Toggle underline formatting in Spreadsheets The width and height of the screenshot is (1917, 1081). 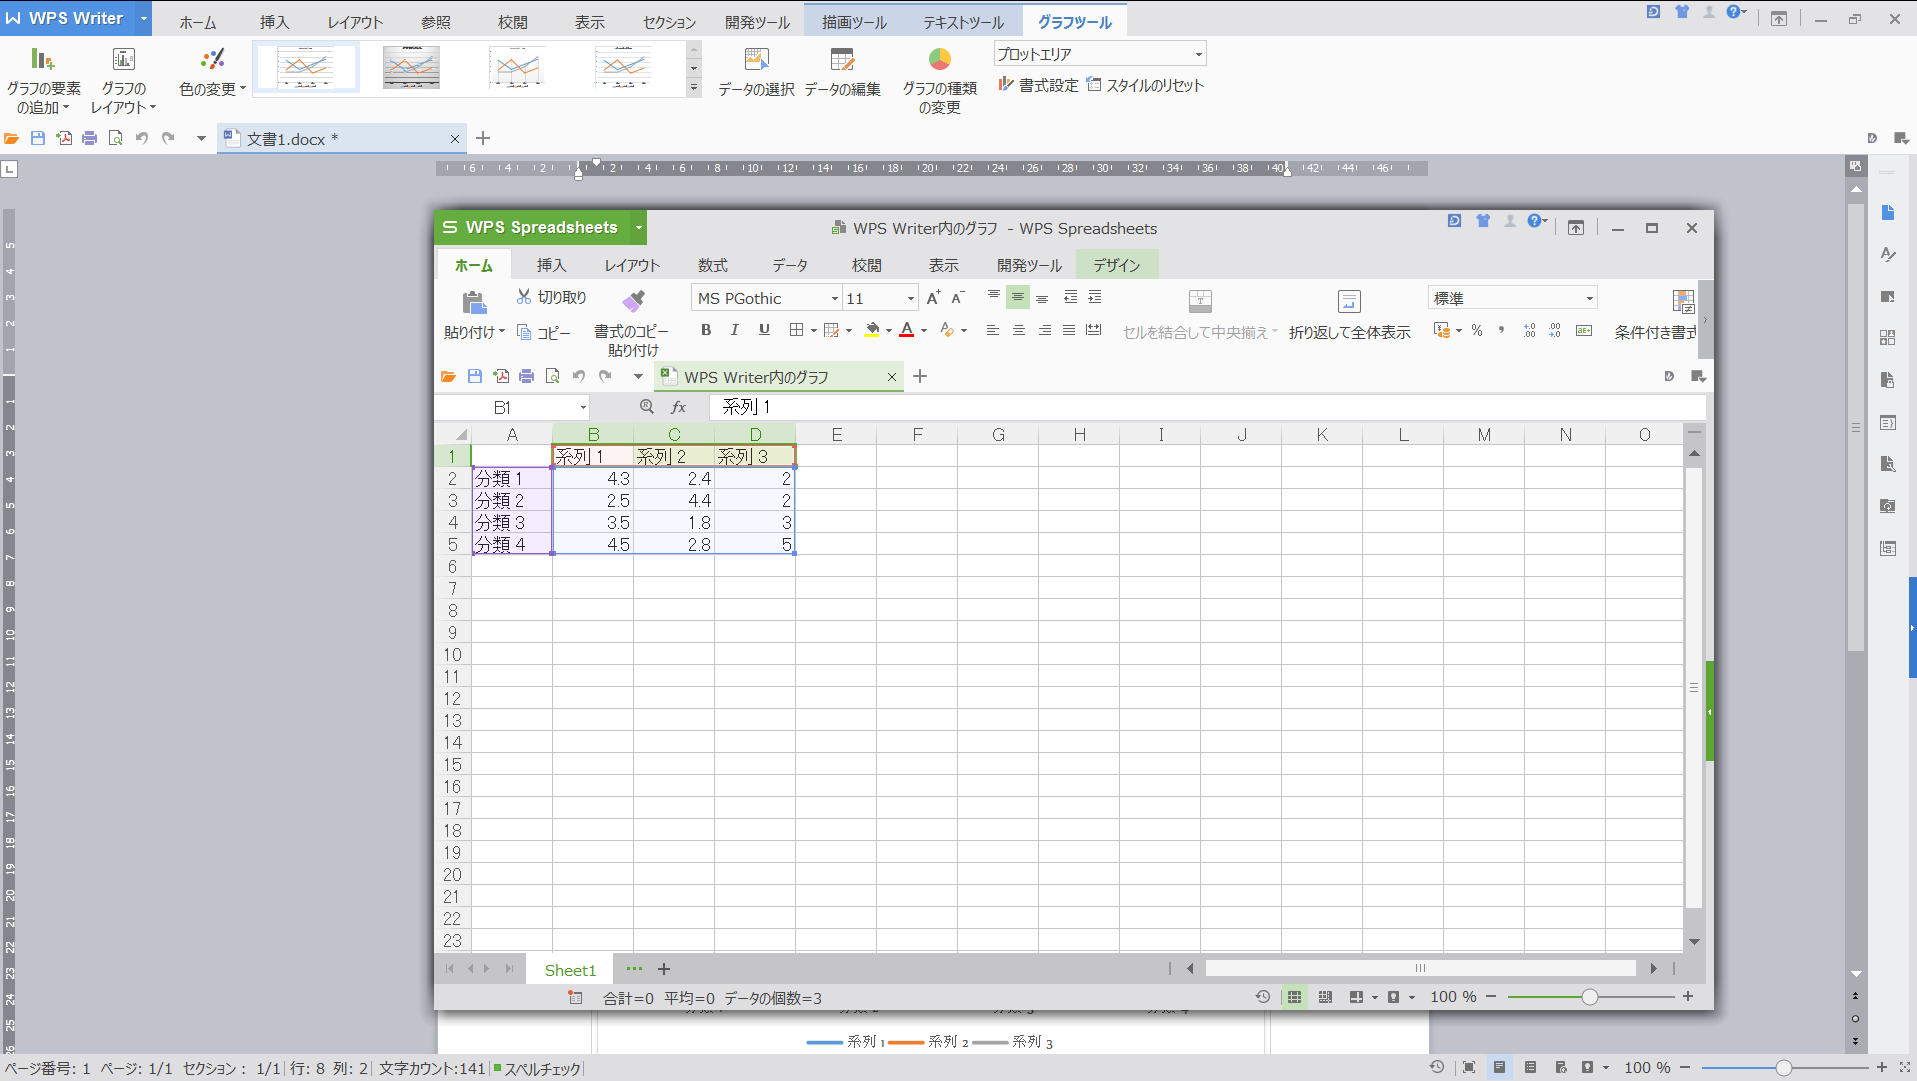point(764,330)
